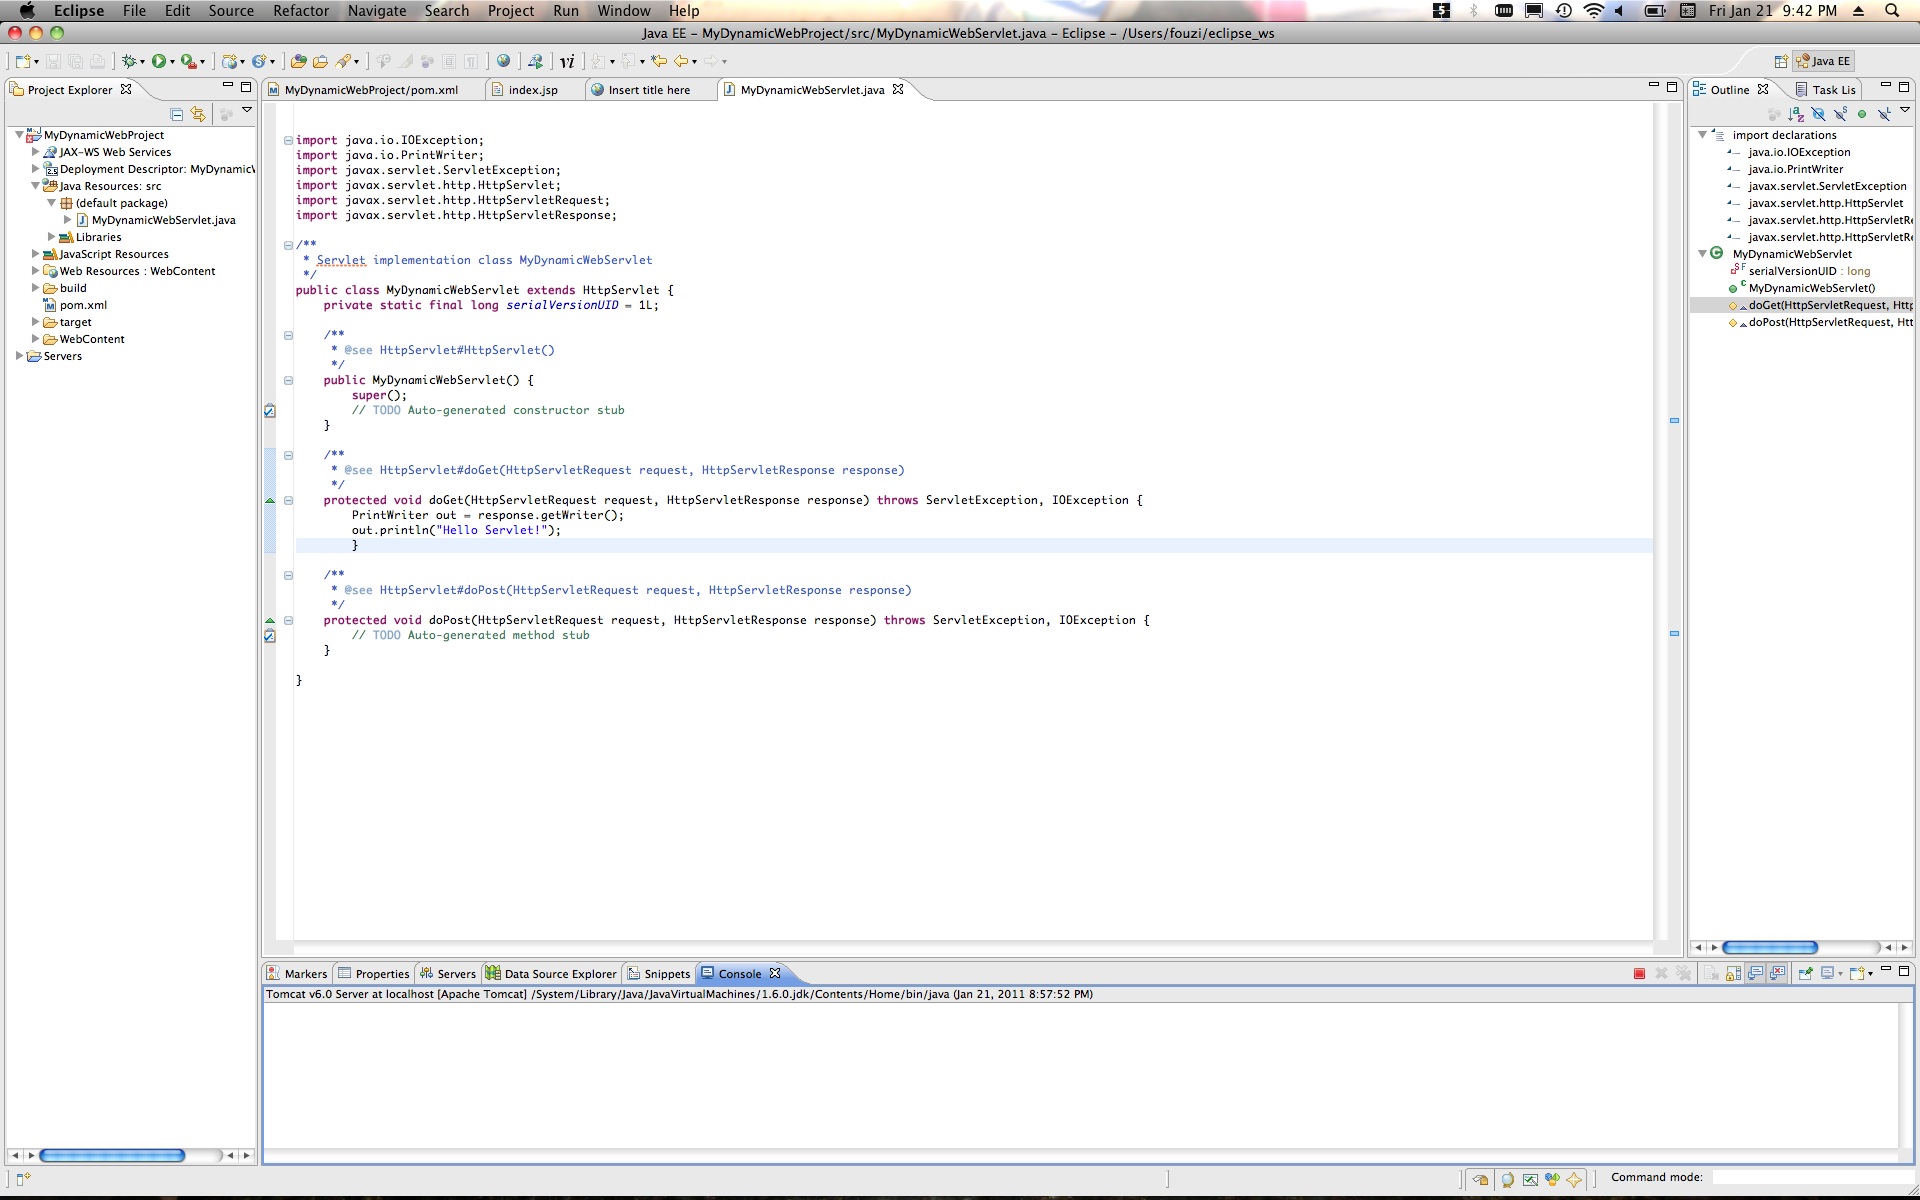The width and height of the screenshot is (1920, 1200).
Task: Click the Last Edit Location arrow icon
Action: click(659, 61)
